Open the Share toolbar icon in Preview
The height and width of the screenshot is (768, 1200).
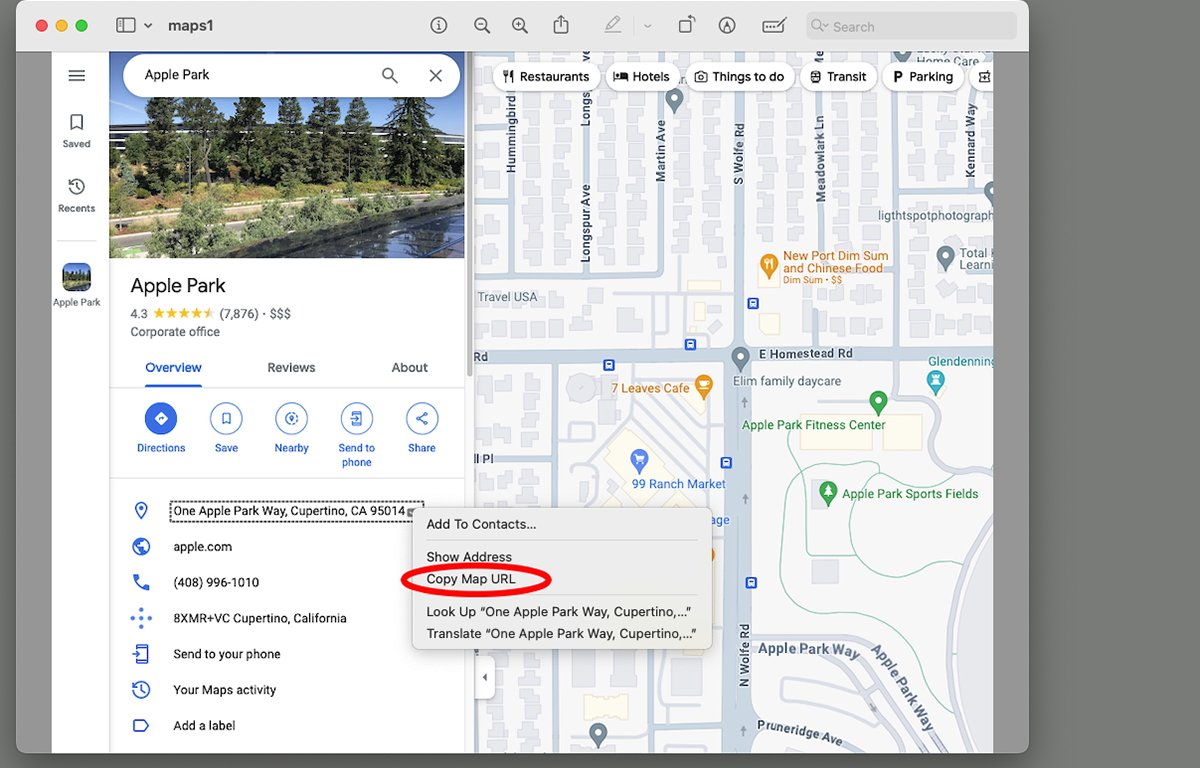tap(561, 26)
